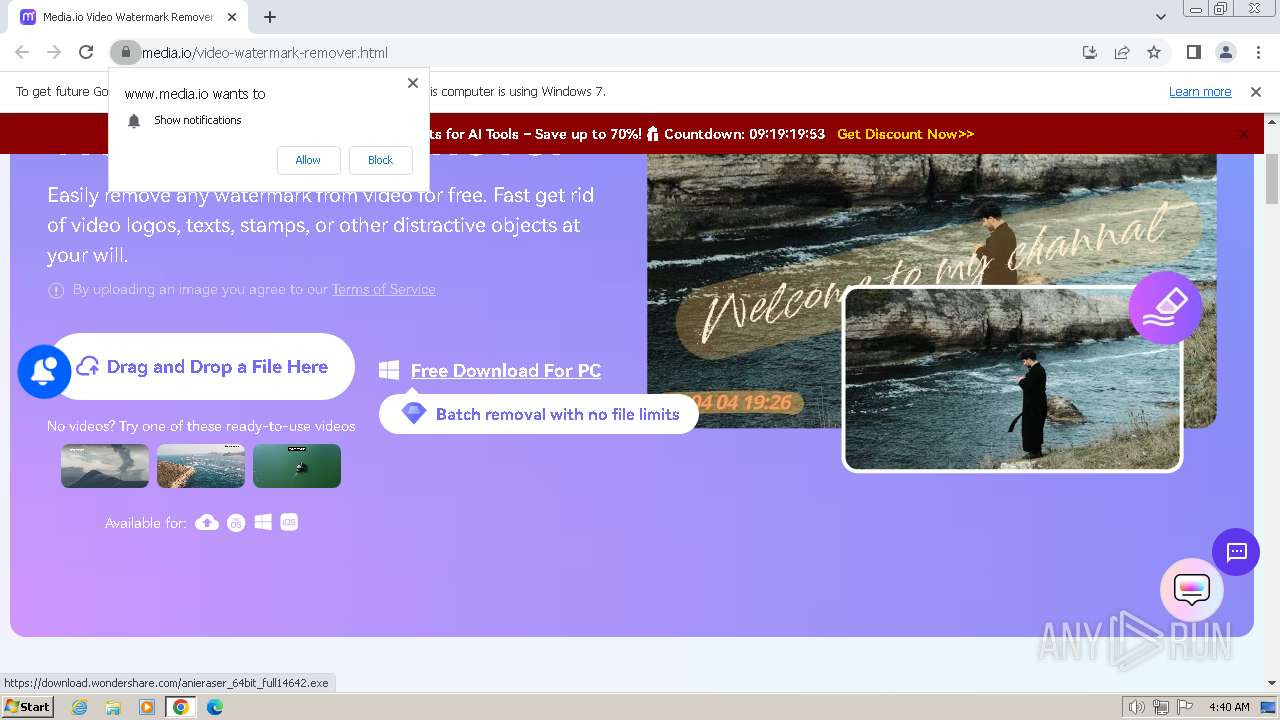The height and width of the screenshot is (720, 1280).
Task: Close the notification permission popup
Action: (x=412, y=83)
